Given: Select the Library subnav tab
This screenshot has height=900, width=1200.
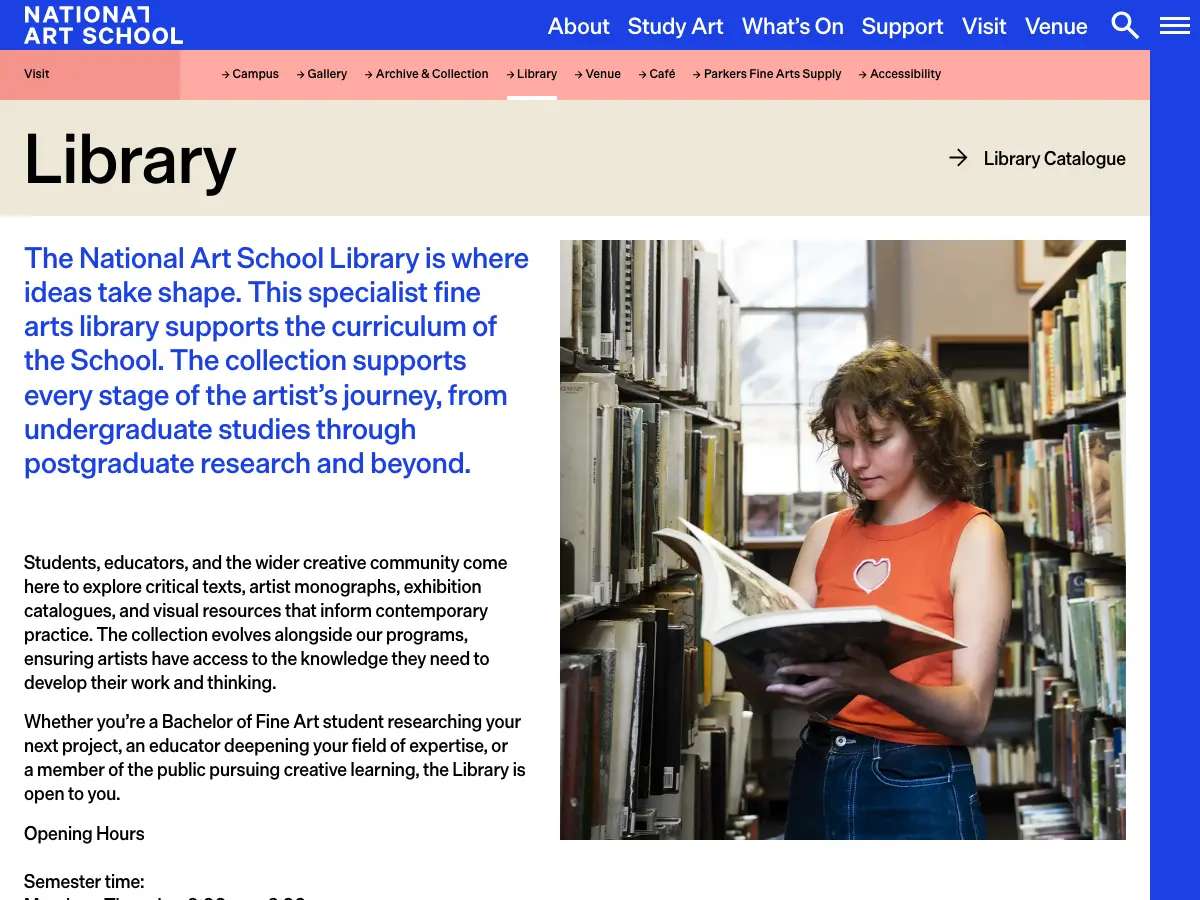Looking at the screenshot, I should coord(531,74).
